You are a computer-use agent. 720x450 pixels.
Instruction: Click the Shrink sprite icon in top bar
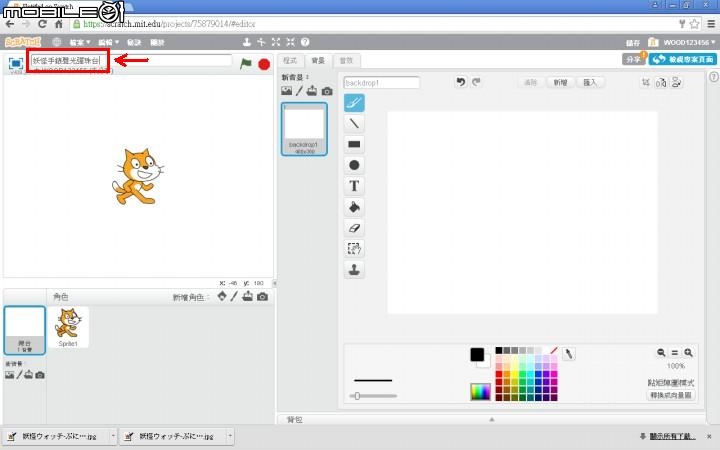[x=291, y=42]
